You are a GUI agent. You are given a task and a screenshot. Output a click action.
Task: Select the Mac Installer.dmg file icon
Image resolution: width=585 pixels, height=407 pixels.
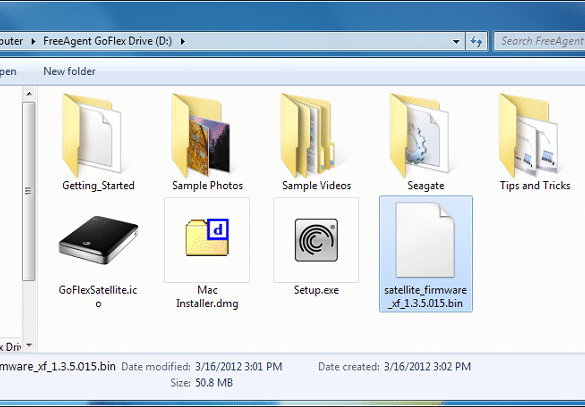tap(207, 238)
